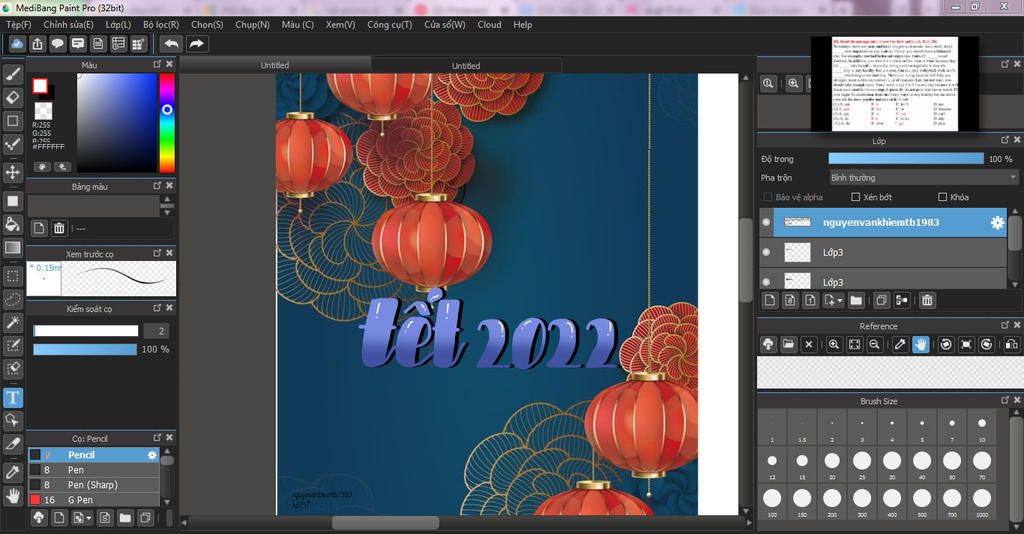
Task: Click the export share icon in toolbar
Action: point(37,44)
